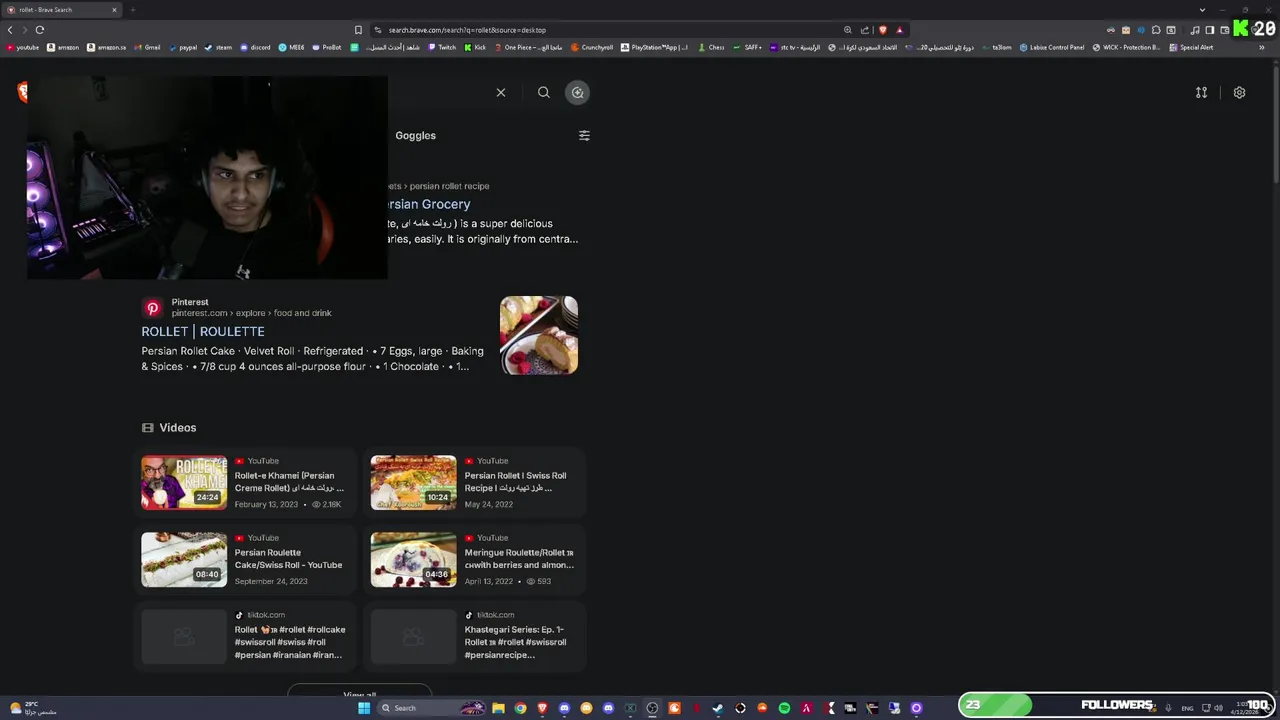Open the Twitch bookmark
Viewport: 1280px width, 720px height.
pos(442,47)
